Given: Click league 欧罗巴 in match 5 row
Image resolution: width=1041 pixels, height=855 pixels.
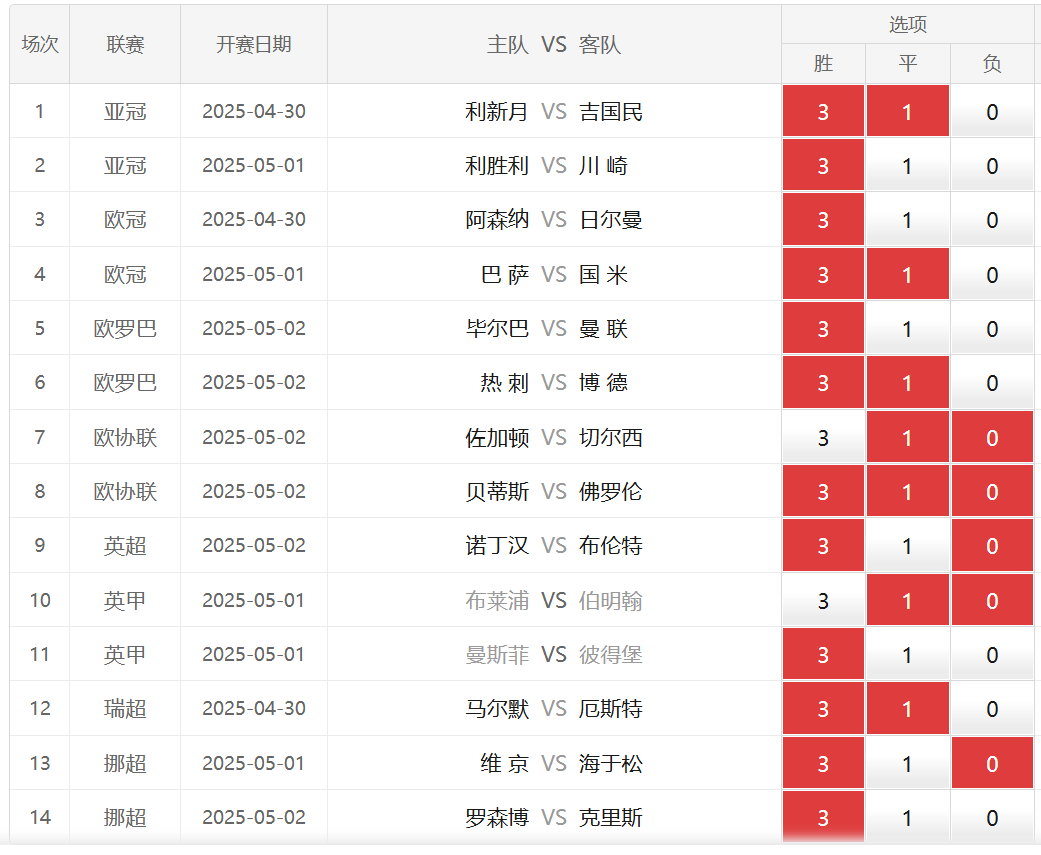Looking at the screenshot, I should pyautogui.click(x=125, y=329).
